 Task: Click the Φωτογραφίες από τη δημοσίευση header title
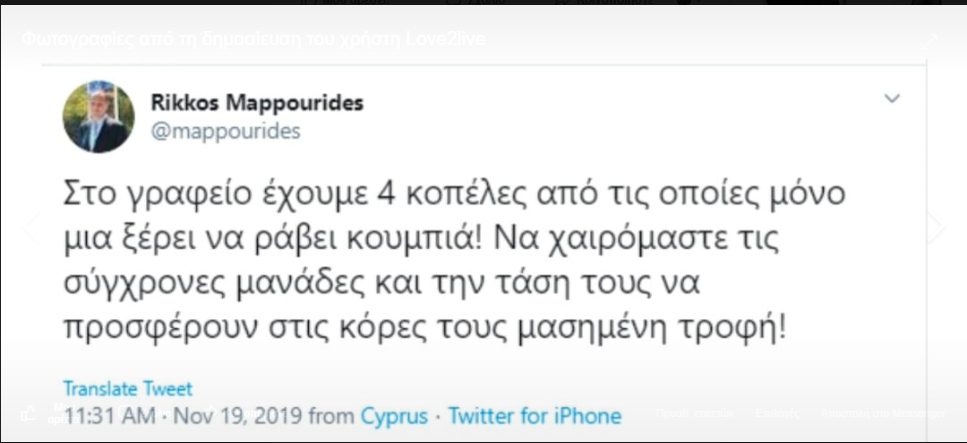tap(253, 39)
